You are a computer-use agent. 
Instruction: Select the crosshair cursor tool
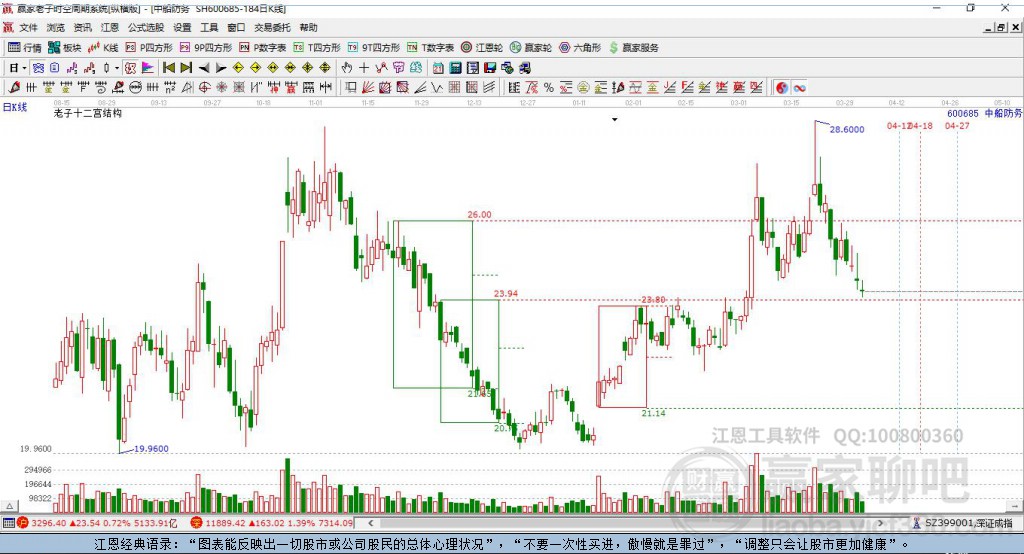pos(364,67)
